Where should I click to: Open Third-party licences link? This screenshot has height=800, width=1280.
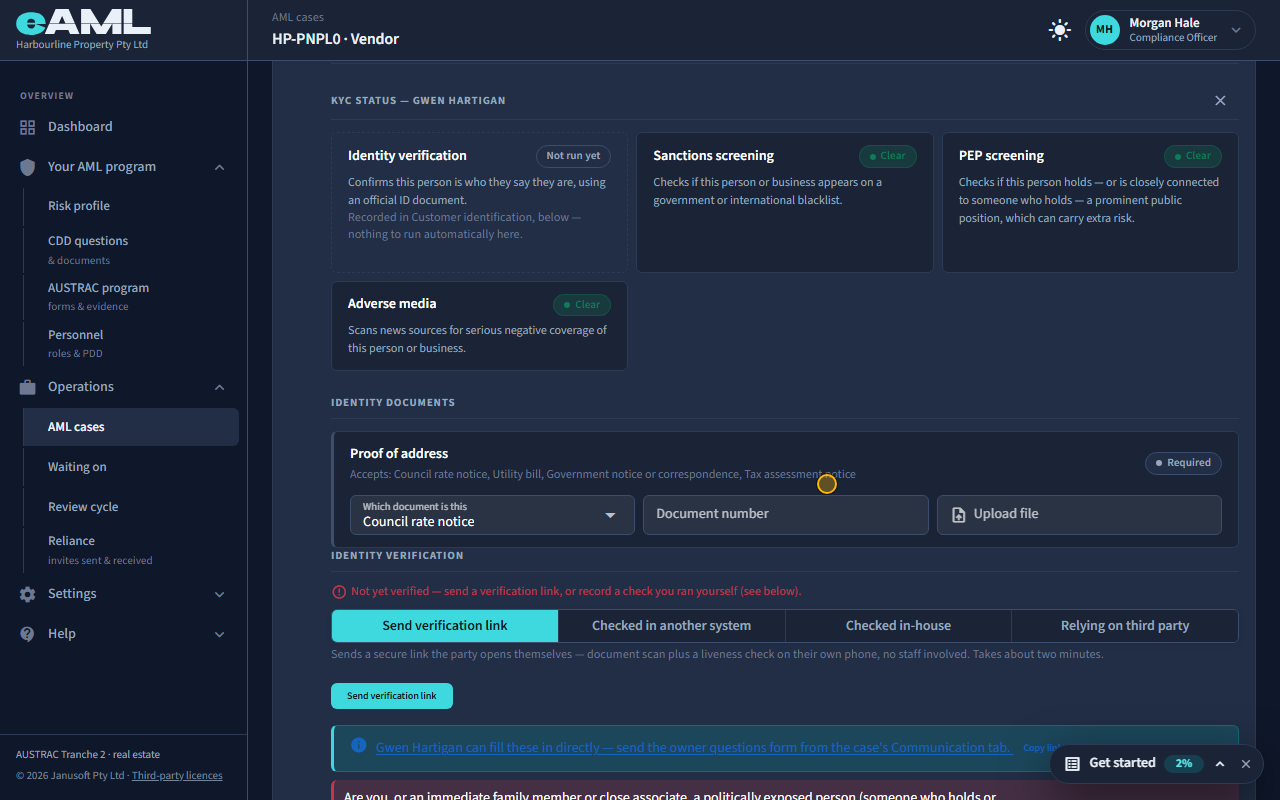[x=177, y=776]
